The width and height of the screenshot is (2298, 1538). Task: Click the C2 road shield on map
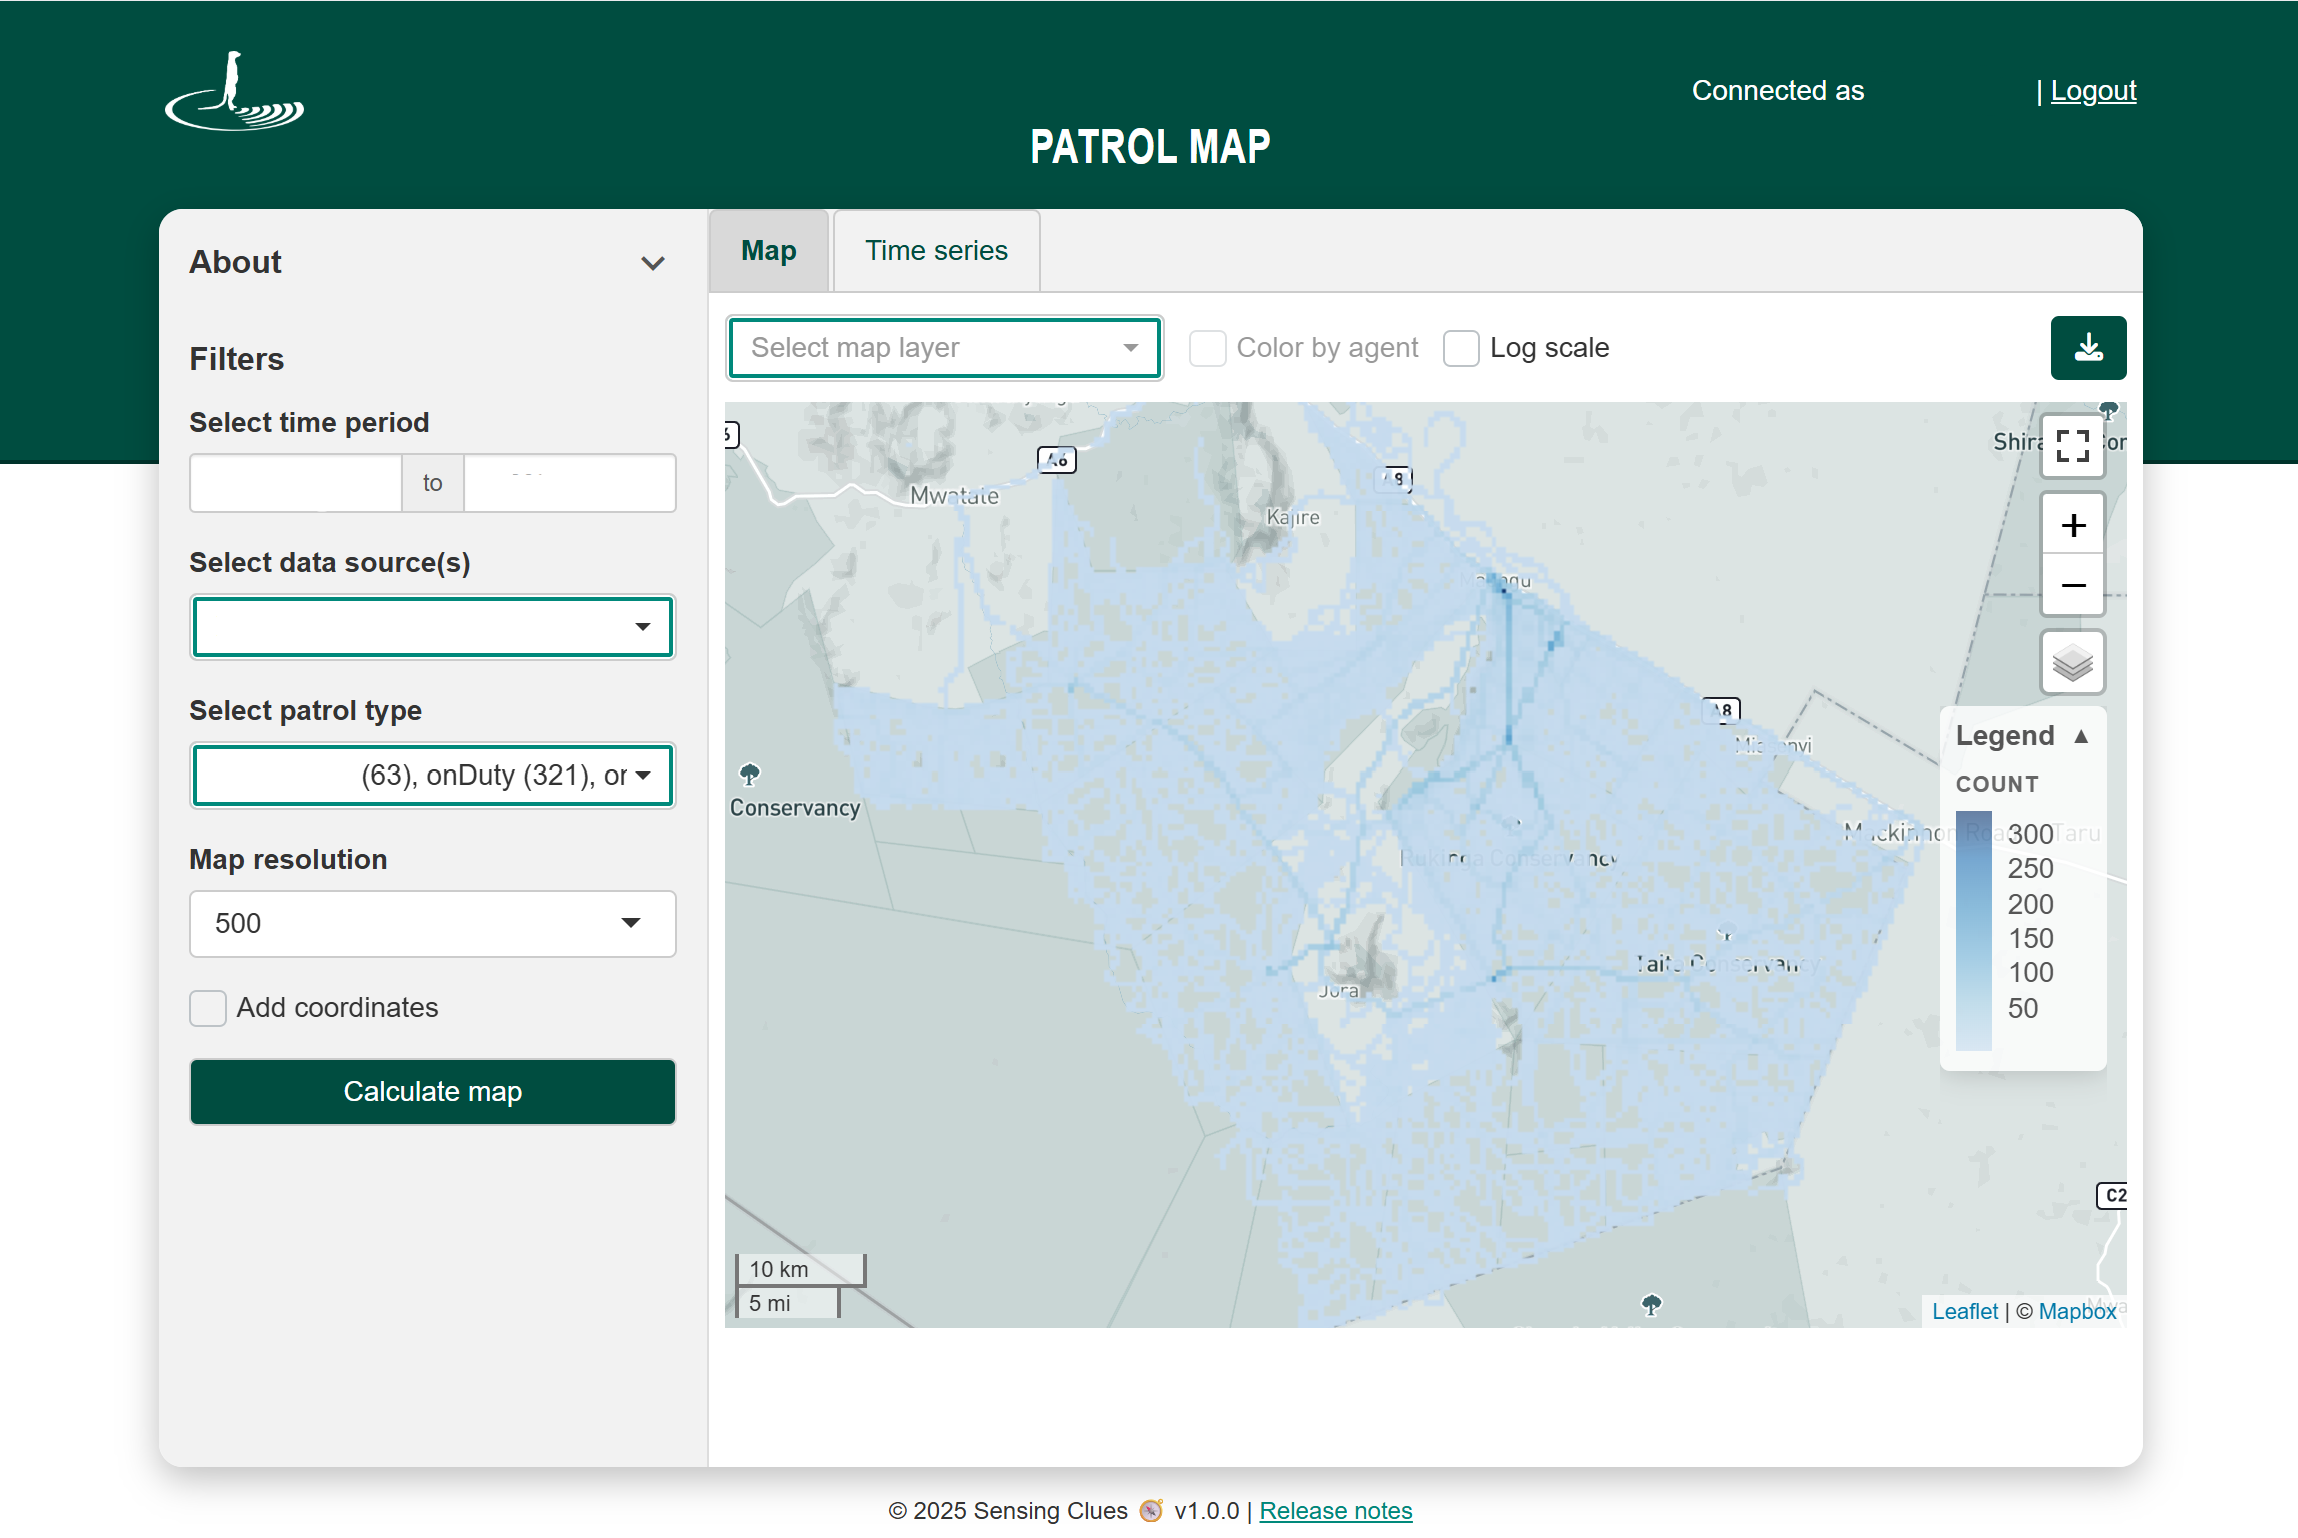[x=2112, y=1195]
